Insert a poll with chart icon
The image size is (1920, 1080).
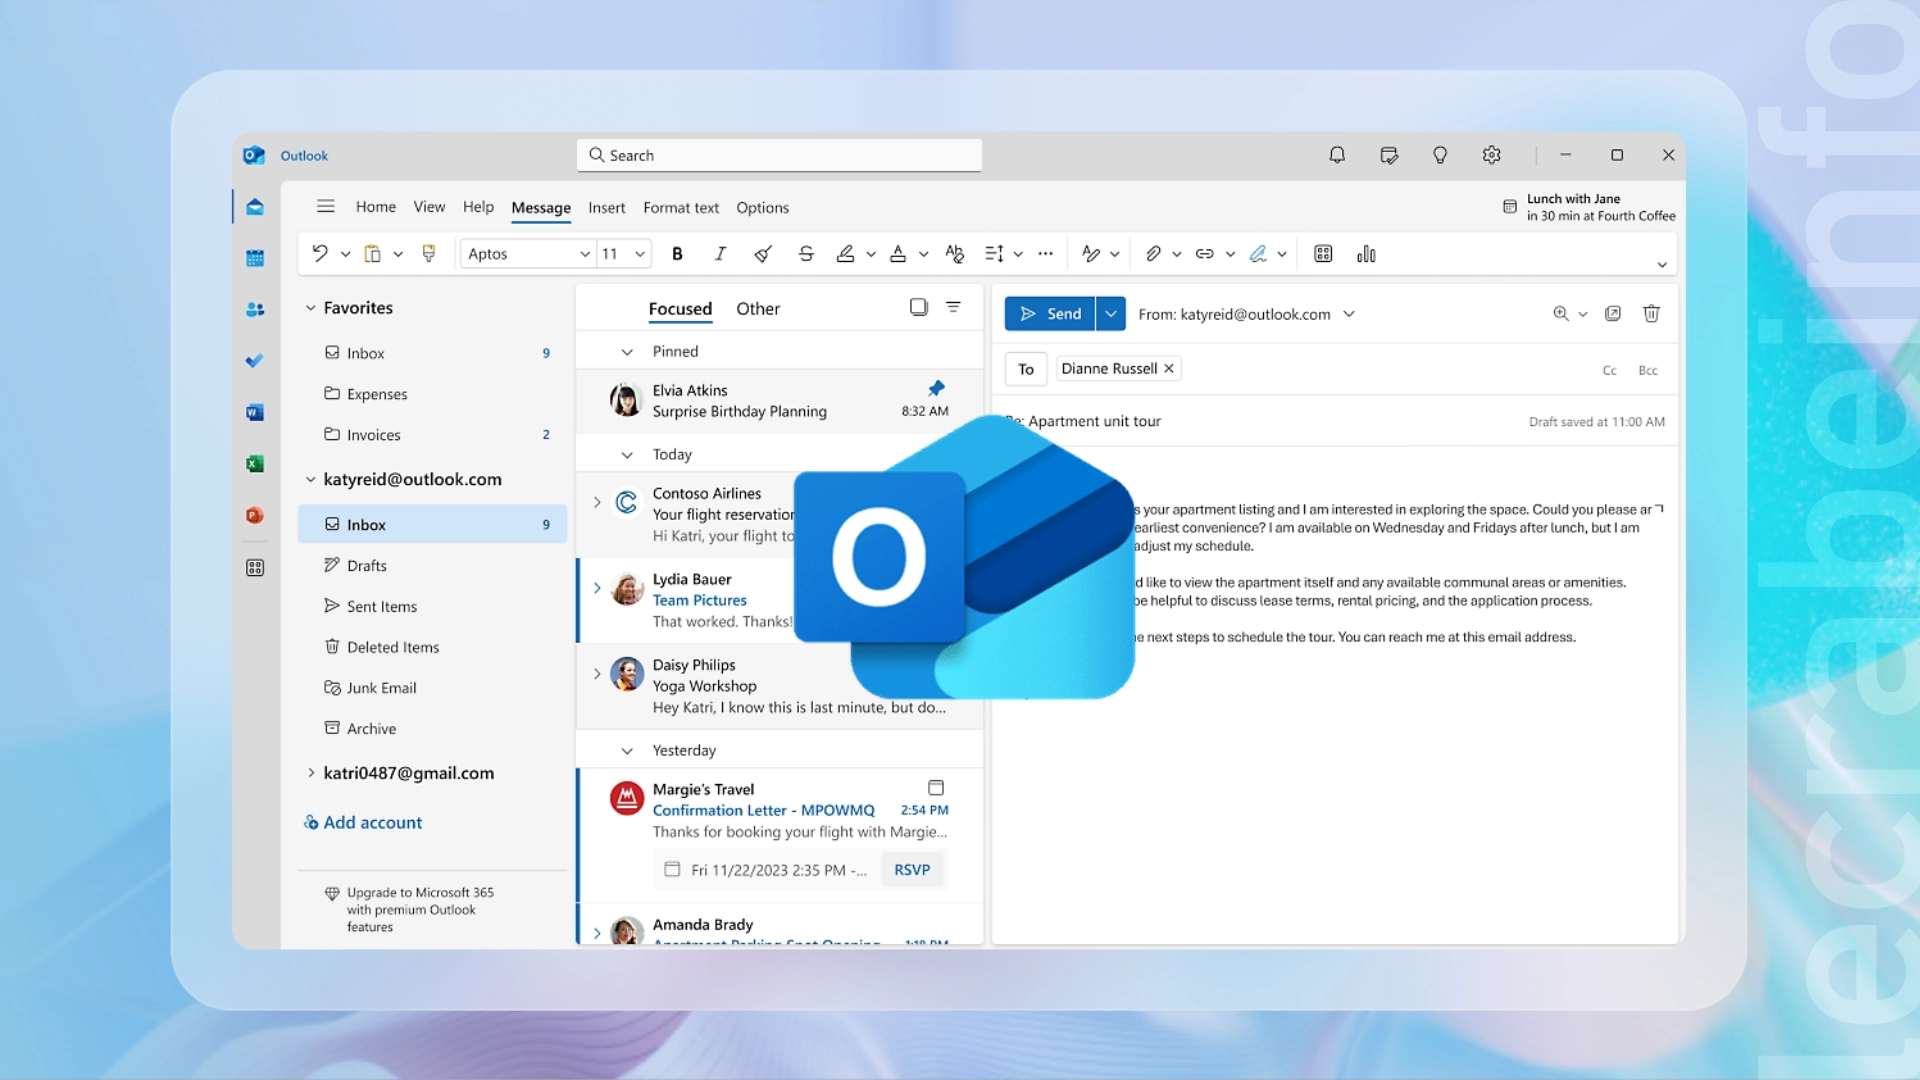(x=1366, y=254)
